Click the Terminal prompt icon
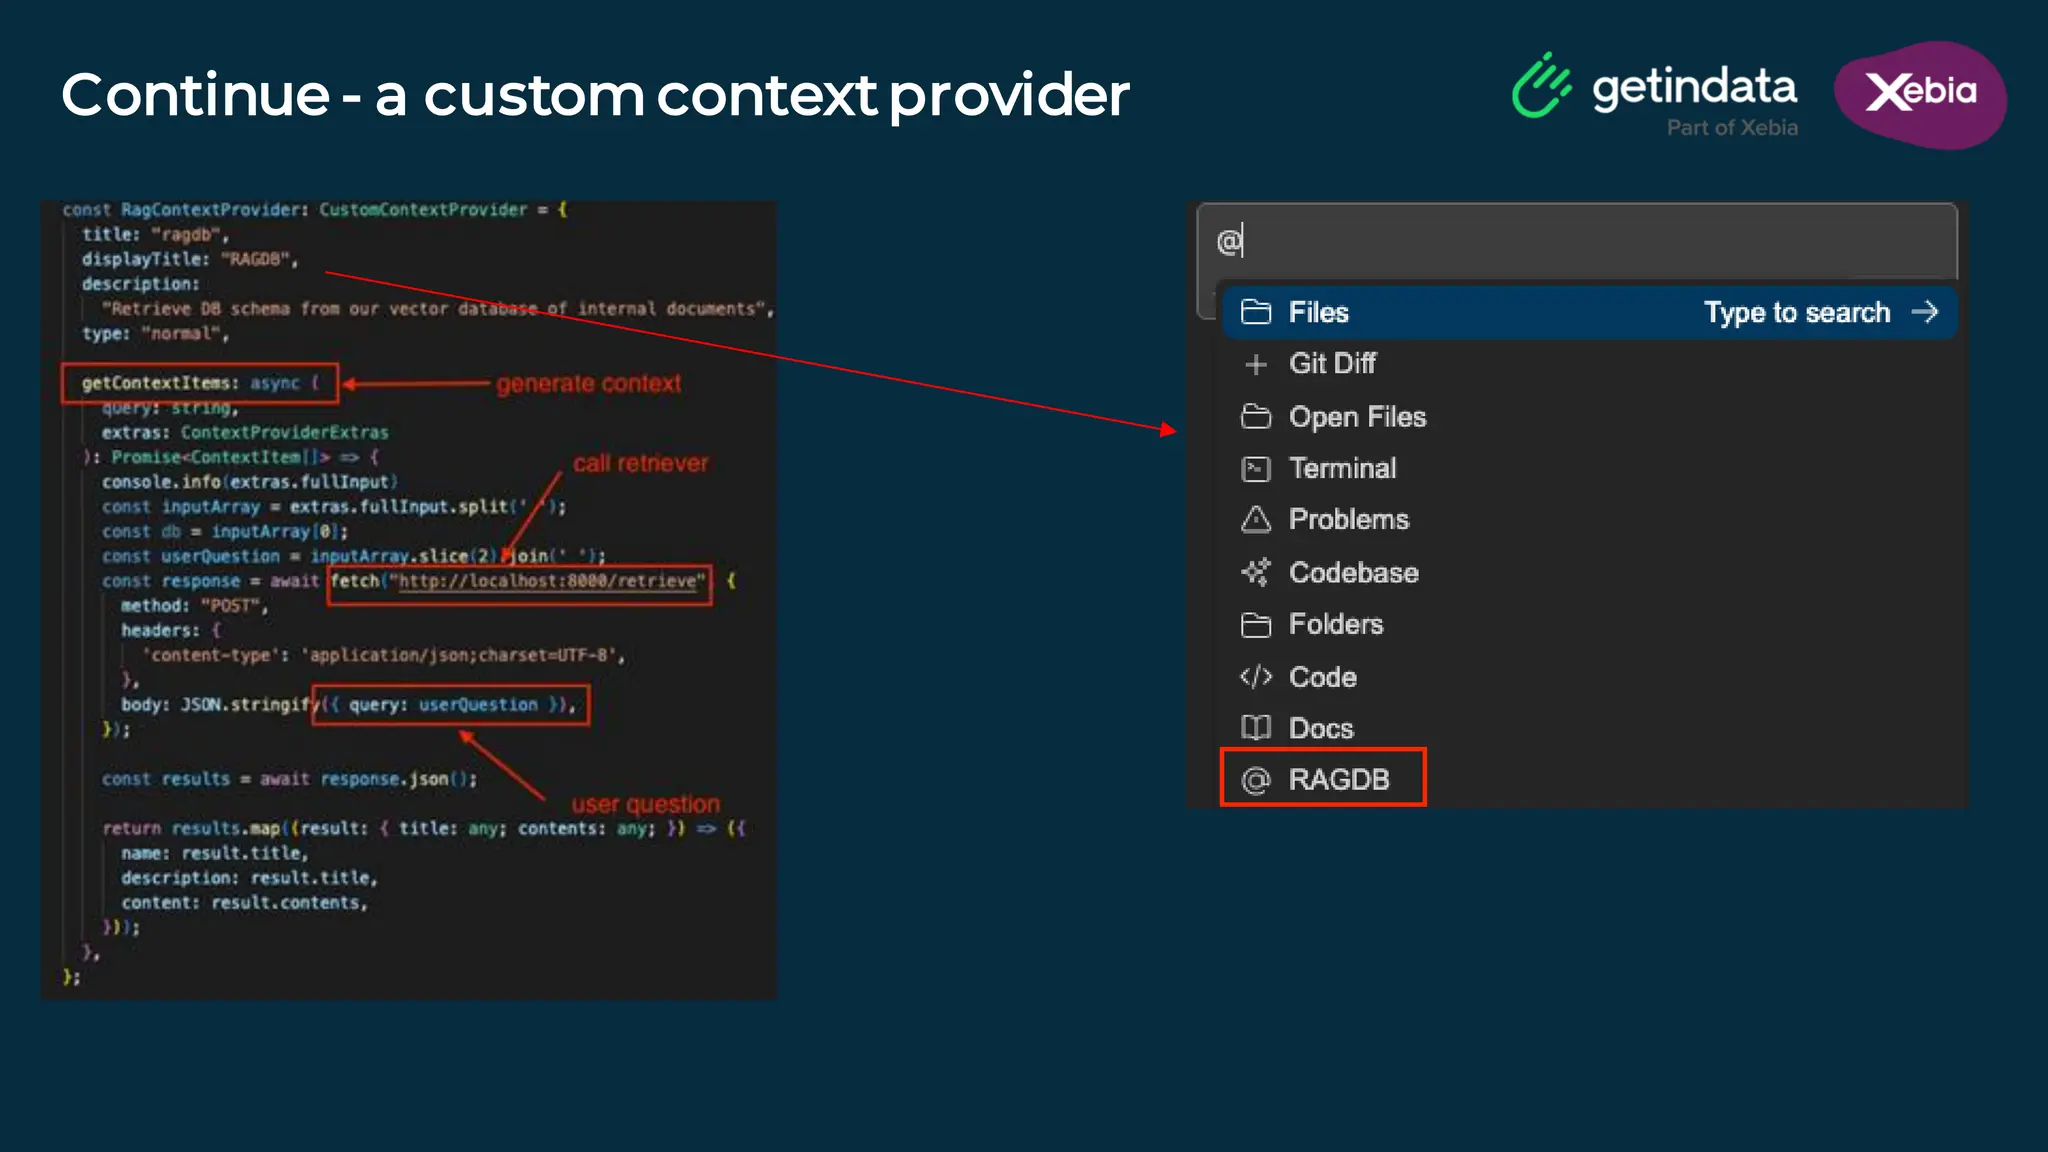Image resolution: width=2048 pixels, height=1152 pixels. point(1256,468)
